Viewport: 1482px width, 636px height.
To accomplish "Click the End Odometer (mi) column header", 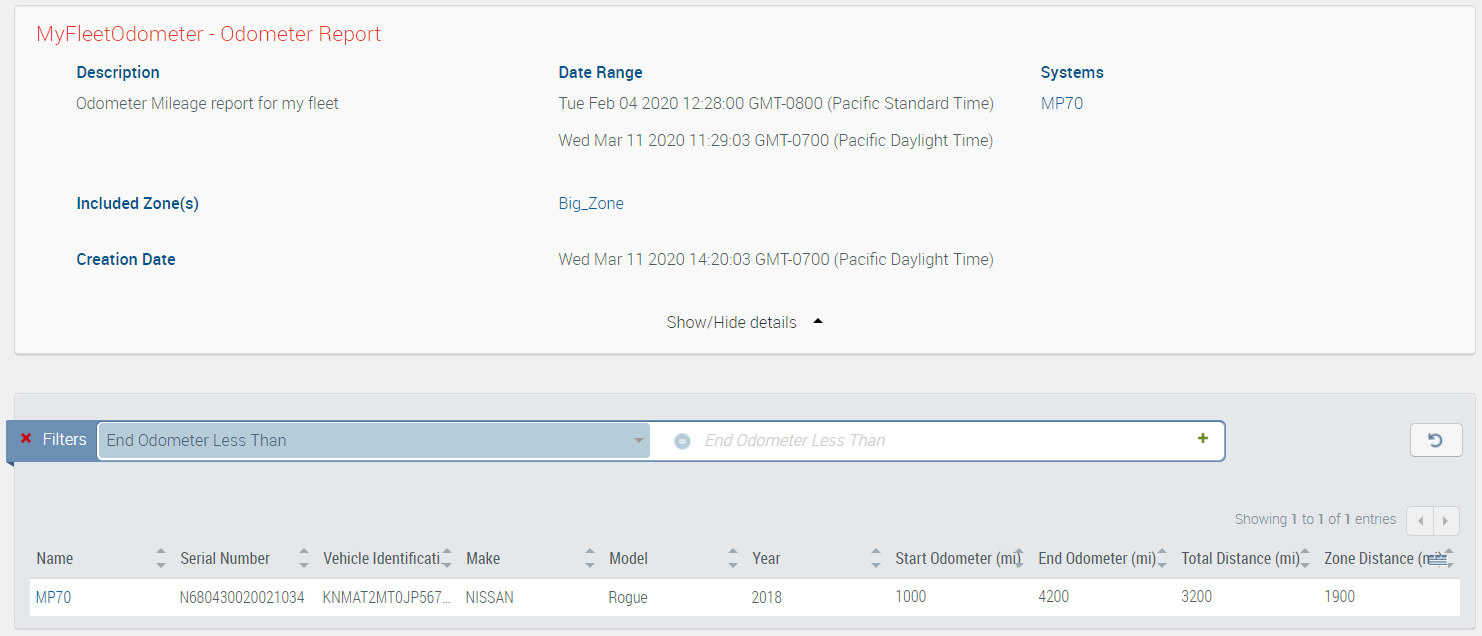I will click(x=1096, y=559).
